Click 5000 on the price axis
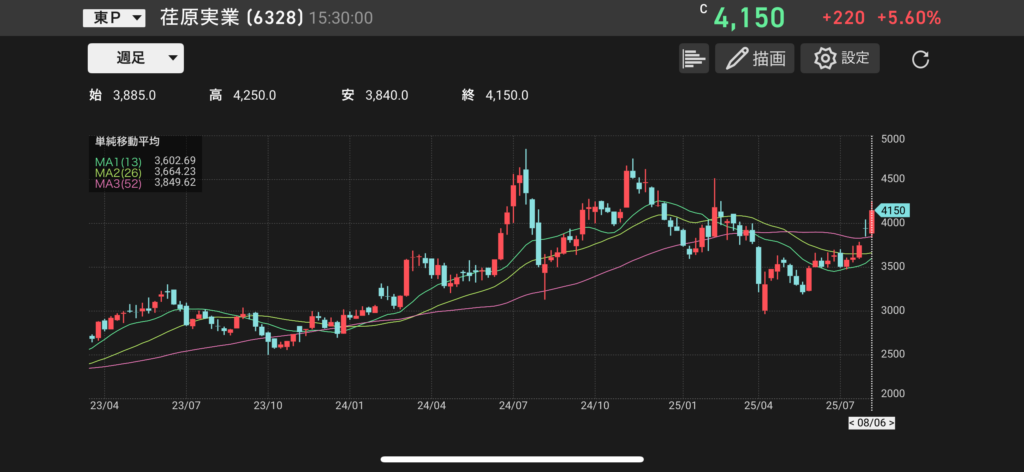 click(892, 139)
